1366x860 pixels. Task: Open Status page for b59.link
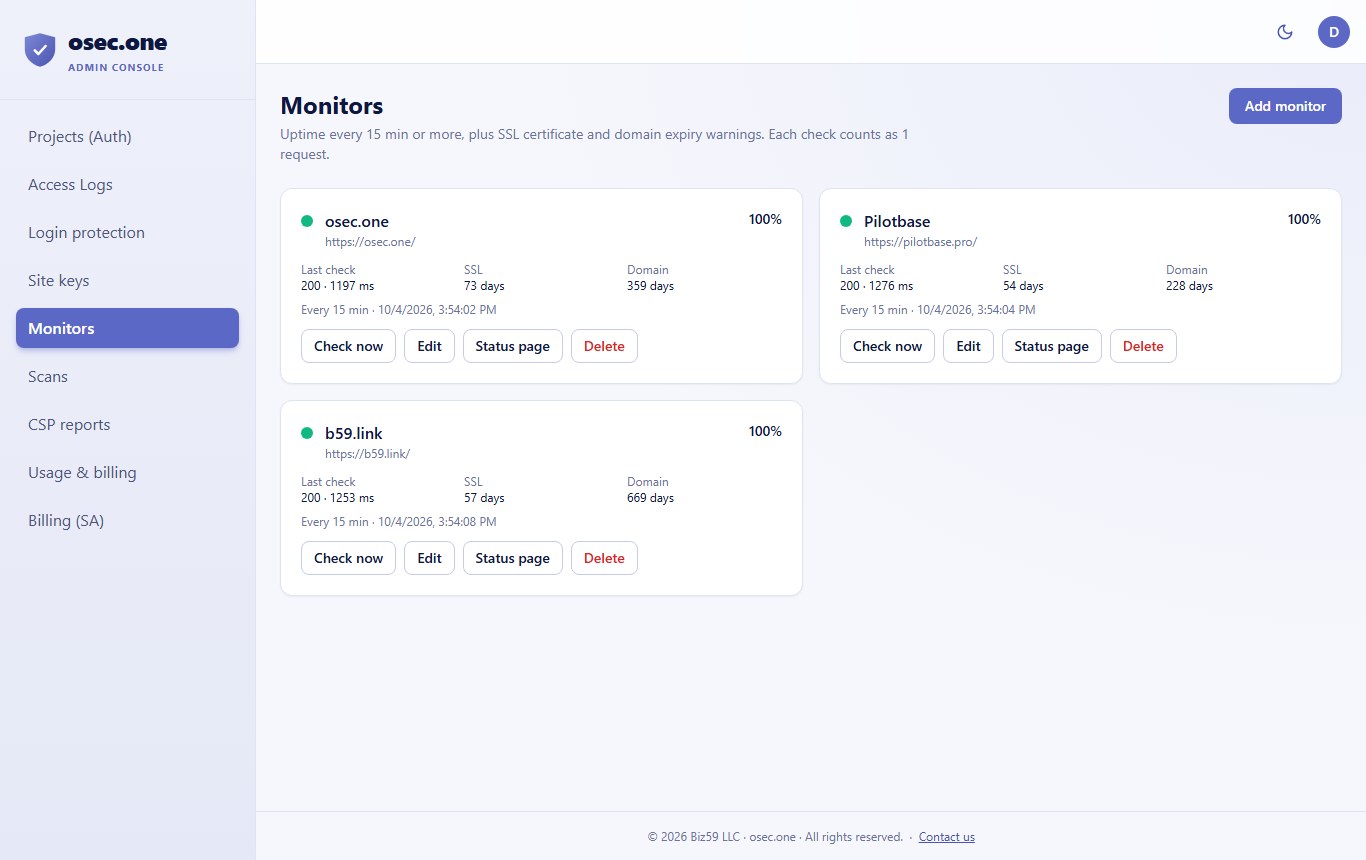coord(512,558)
